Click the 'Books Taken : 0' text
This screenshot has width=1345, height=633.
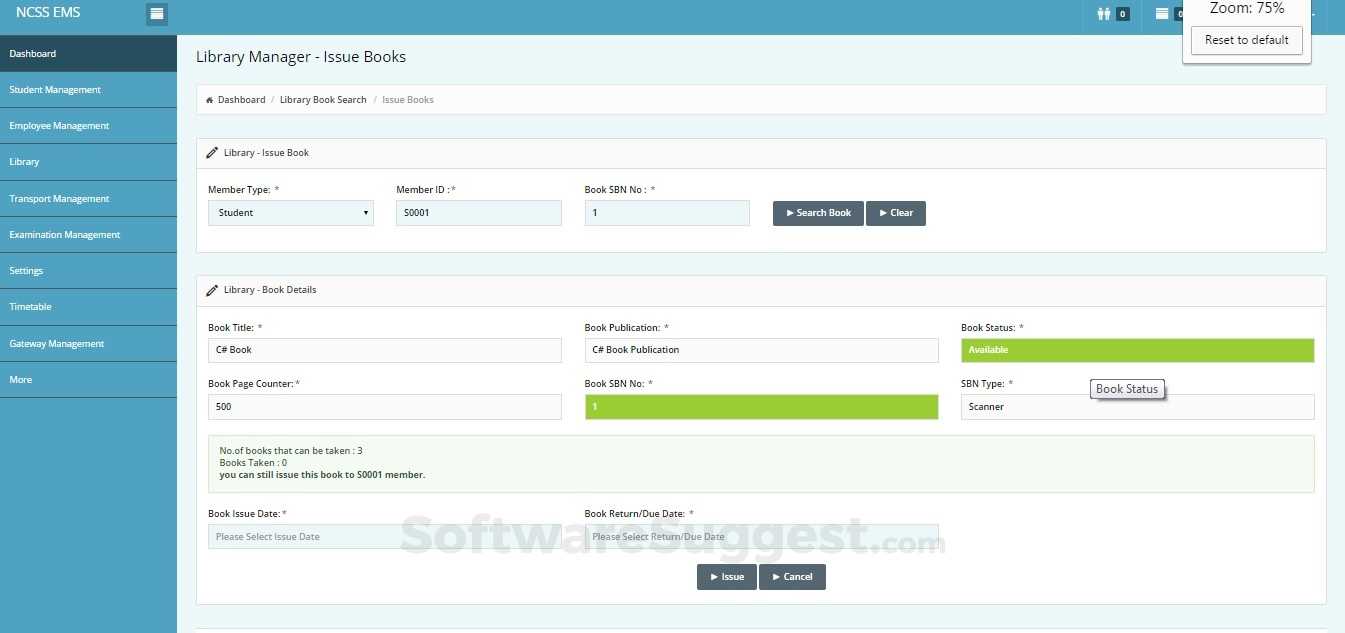point(253,463)
